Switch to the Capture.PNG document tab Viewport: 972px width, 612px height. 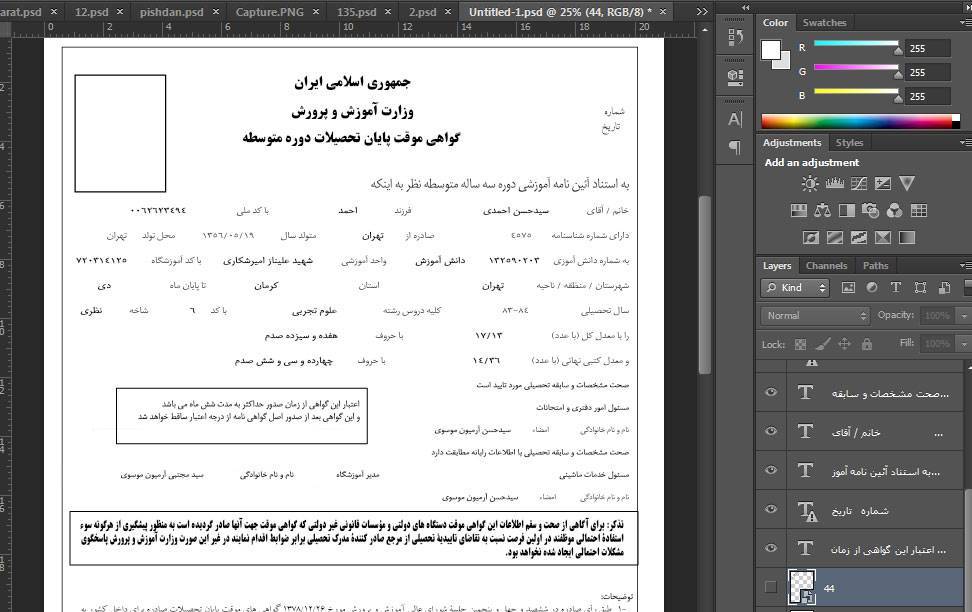pos(270,12)
